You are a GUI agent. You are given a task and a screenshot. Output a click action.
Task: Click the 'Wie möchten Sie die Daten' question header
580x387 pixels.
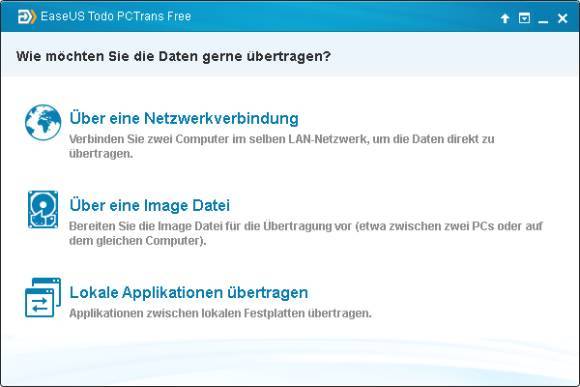tap(173, 56)
